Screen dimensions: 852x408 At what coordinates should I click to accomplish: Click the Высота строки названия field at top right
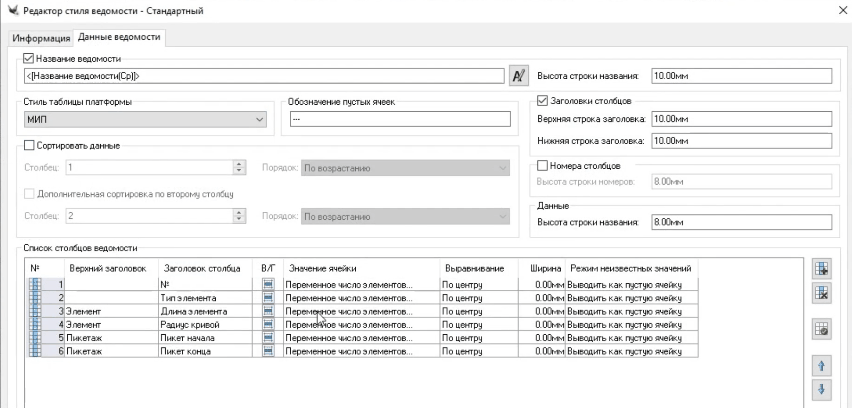point(740,75)
